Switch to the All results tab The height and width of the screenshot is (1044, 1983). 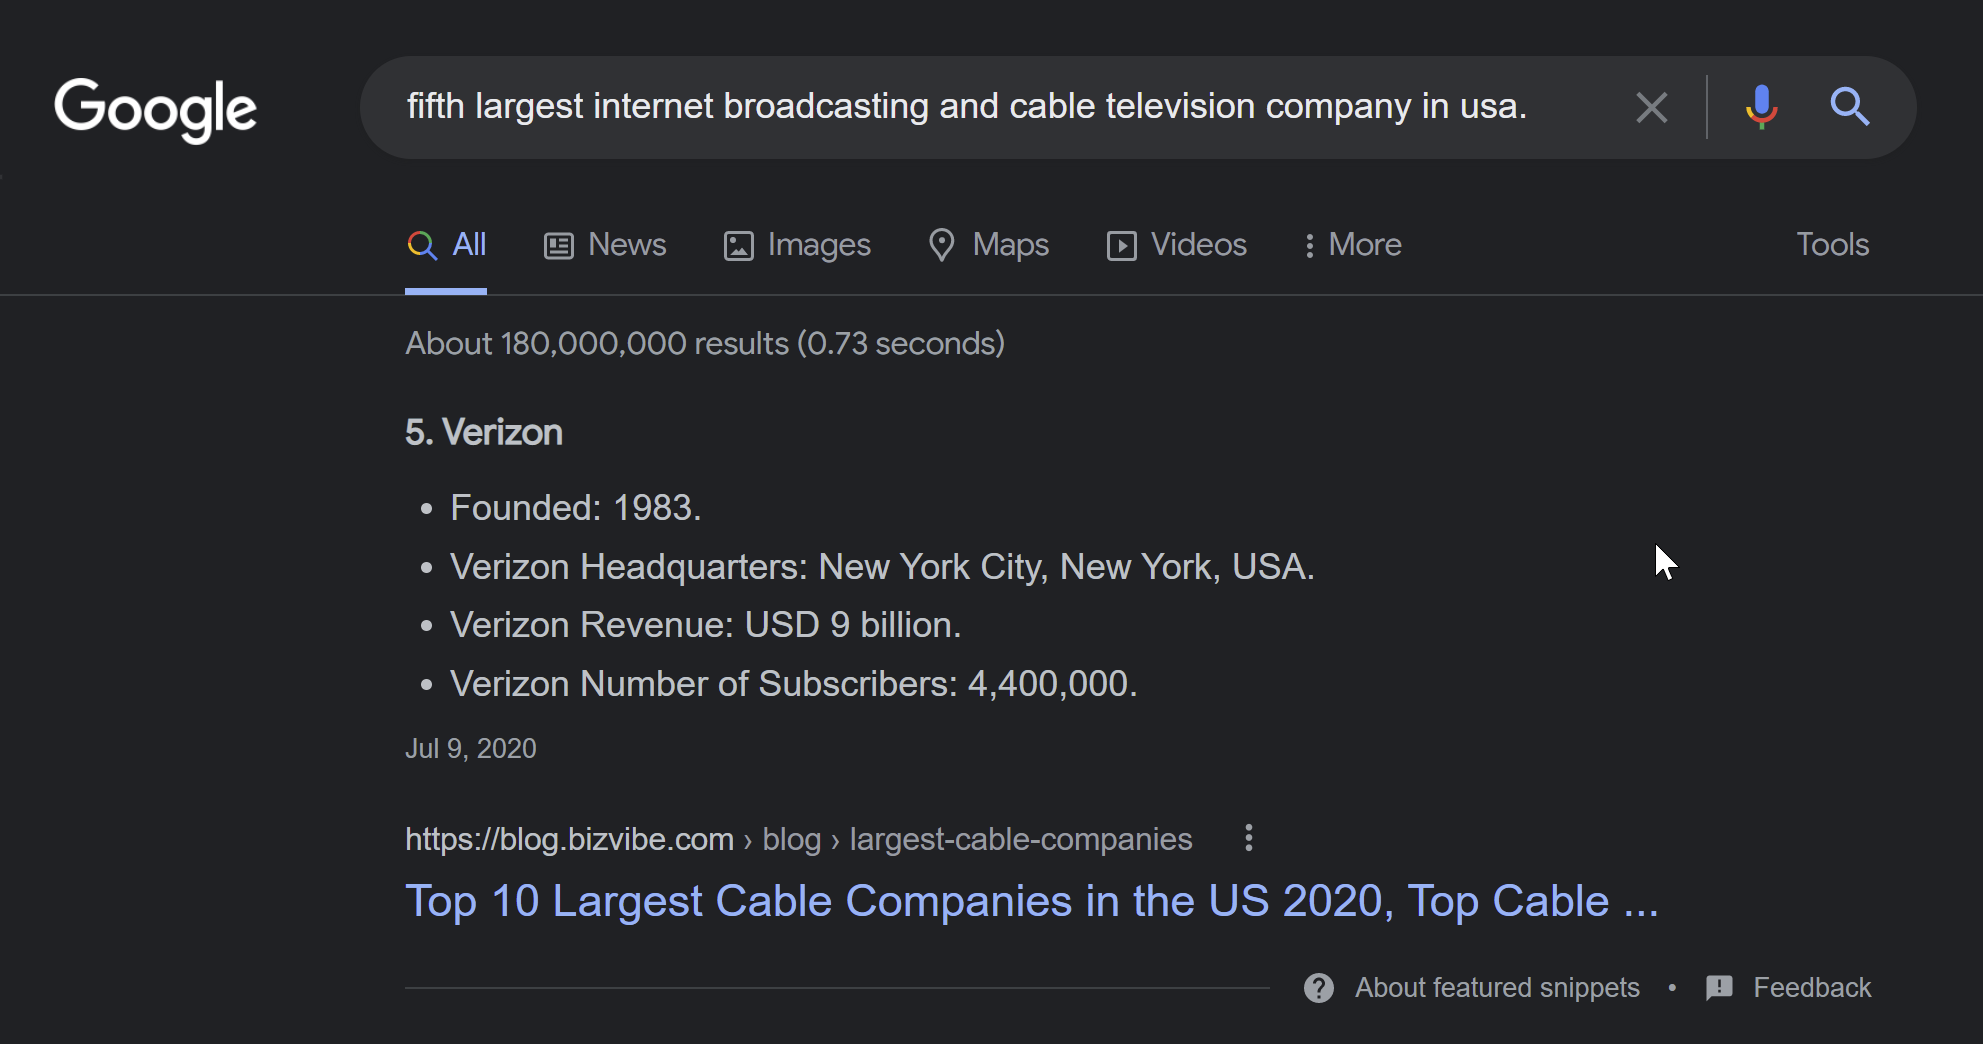(x=446, y=245)
